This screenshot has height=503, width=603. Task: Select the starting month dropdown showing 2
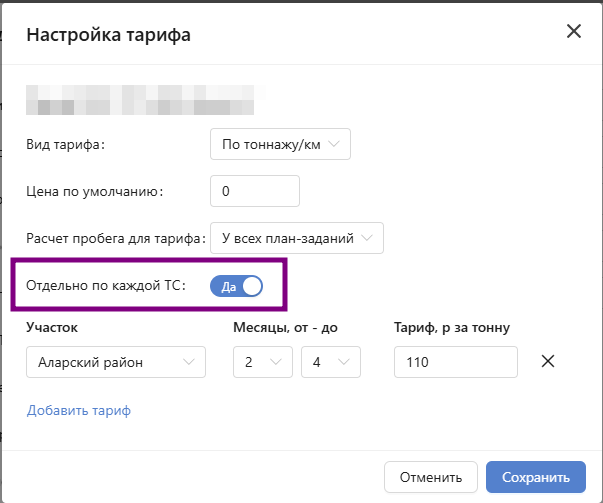263,362
